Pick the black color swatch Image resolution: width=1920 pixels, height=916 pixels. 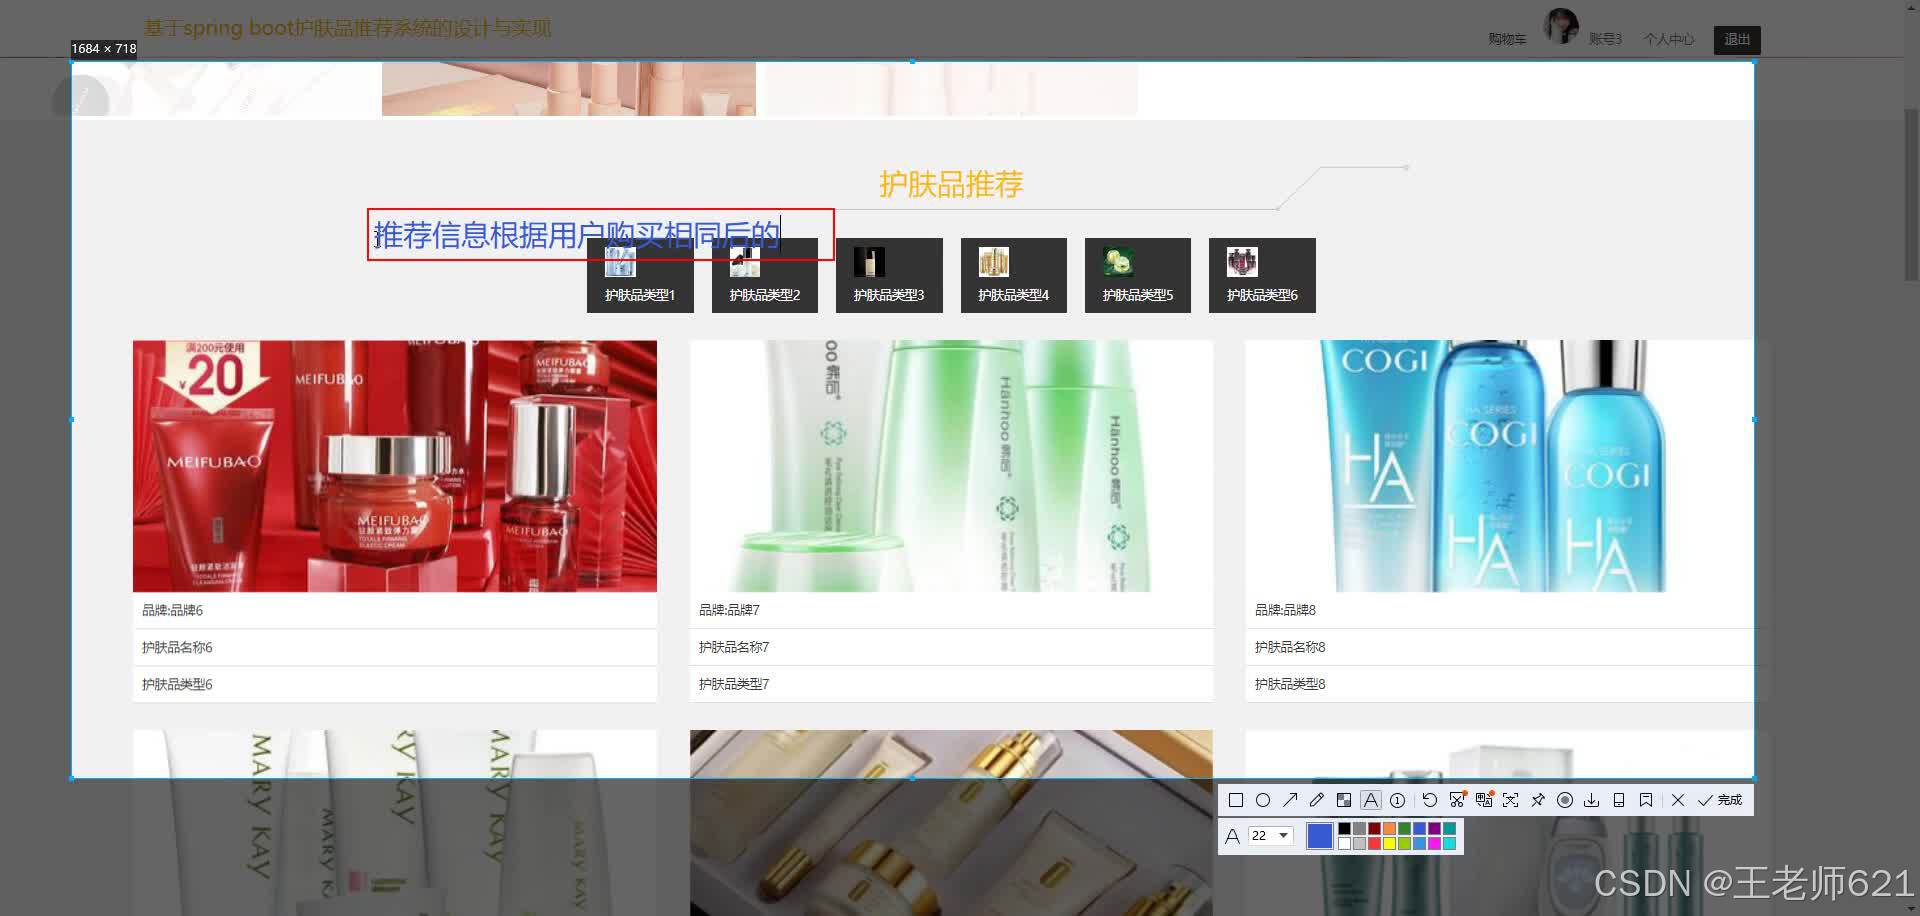pyautogui.click(x=1344, y=828)
